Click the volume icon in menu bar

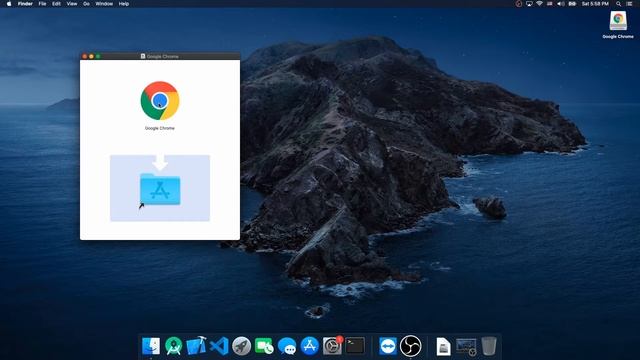[x=561, y=4]
